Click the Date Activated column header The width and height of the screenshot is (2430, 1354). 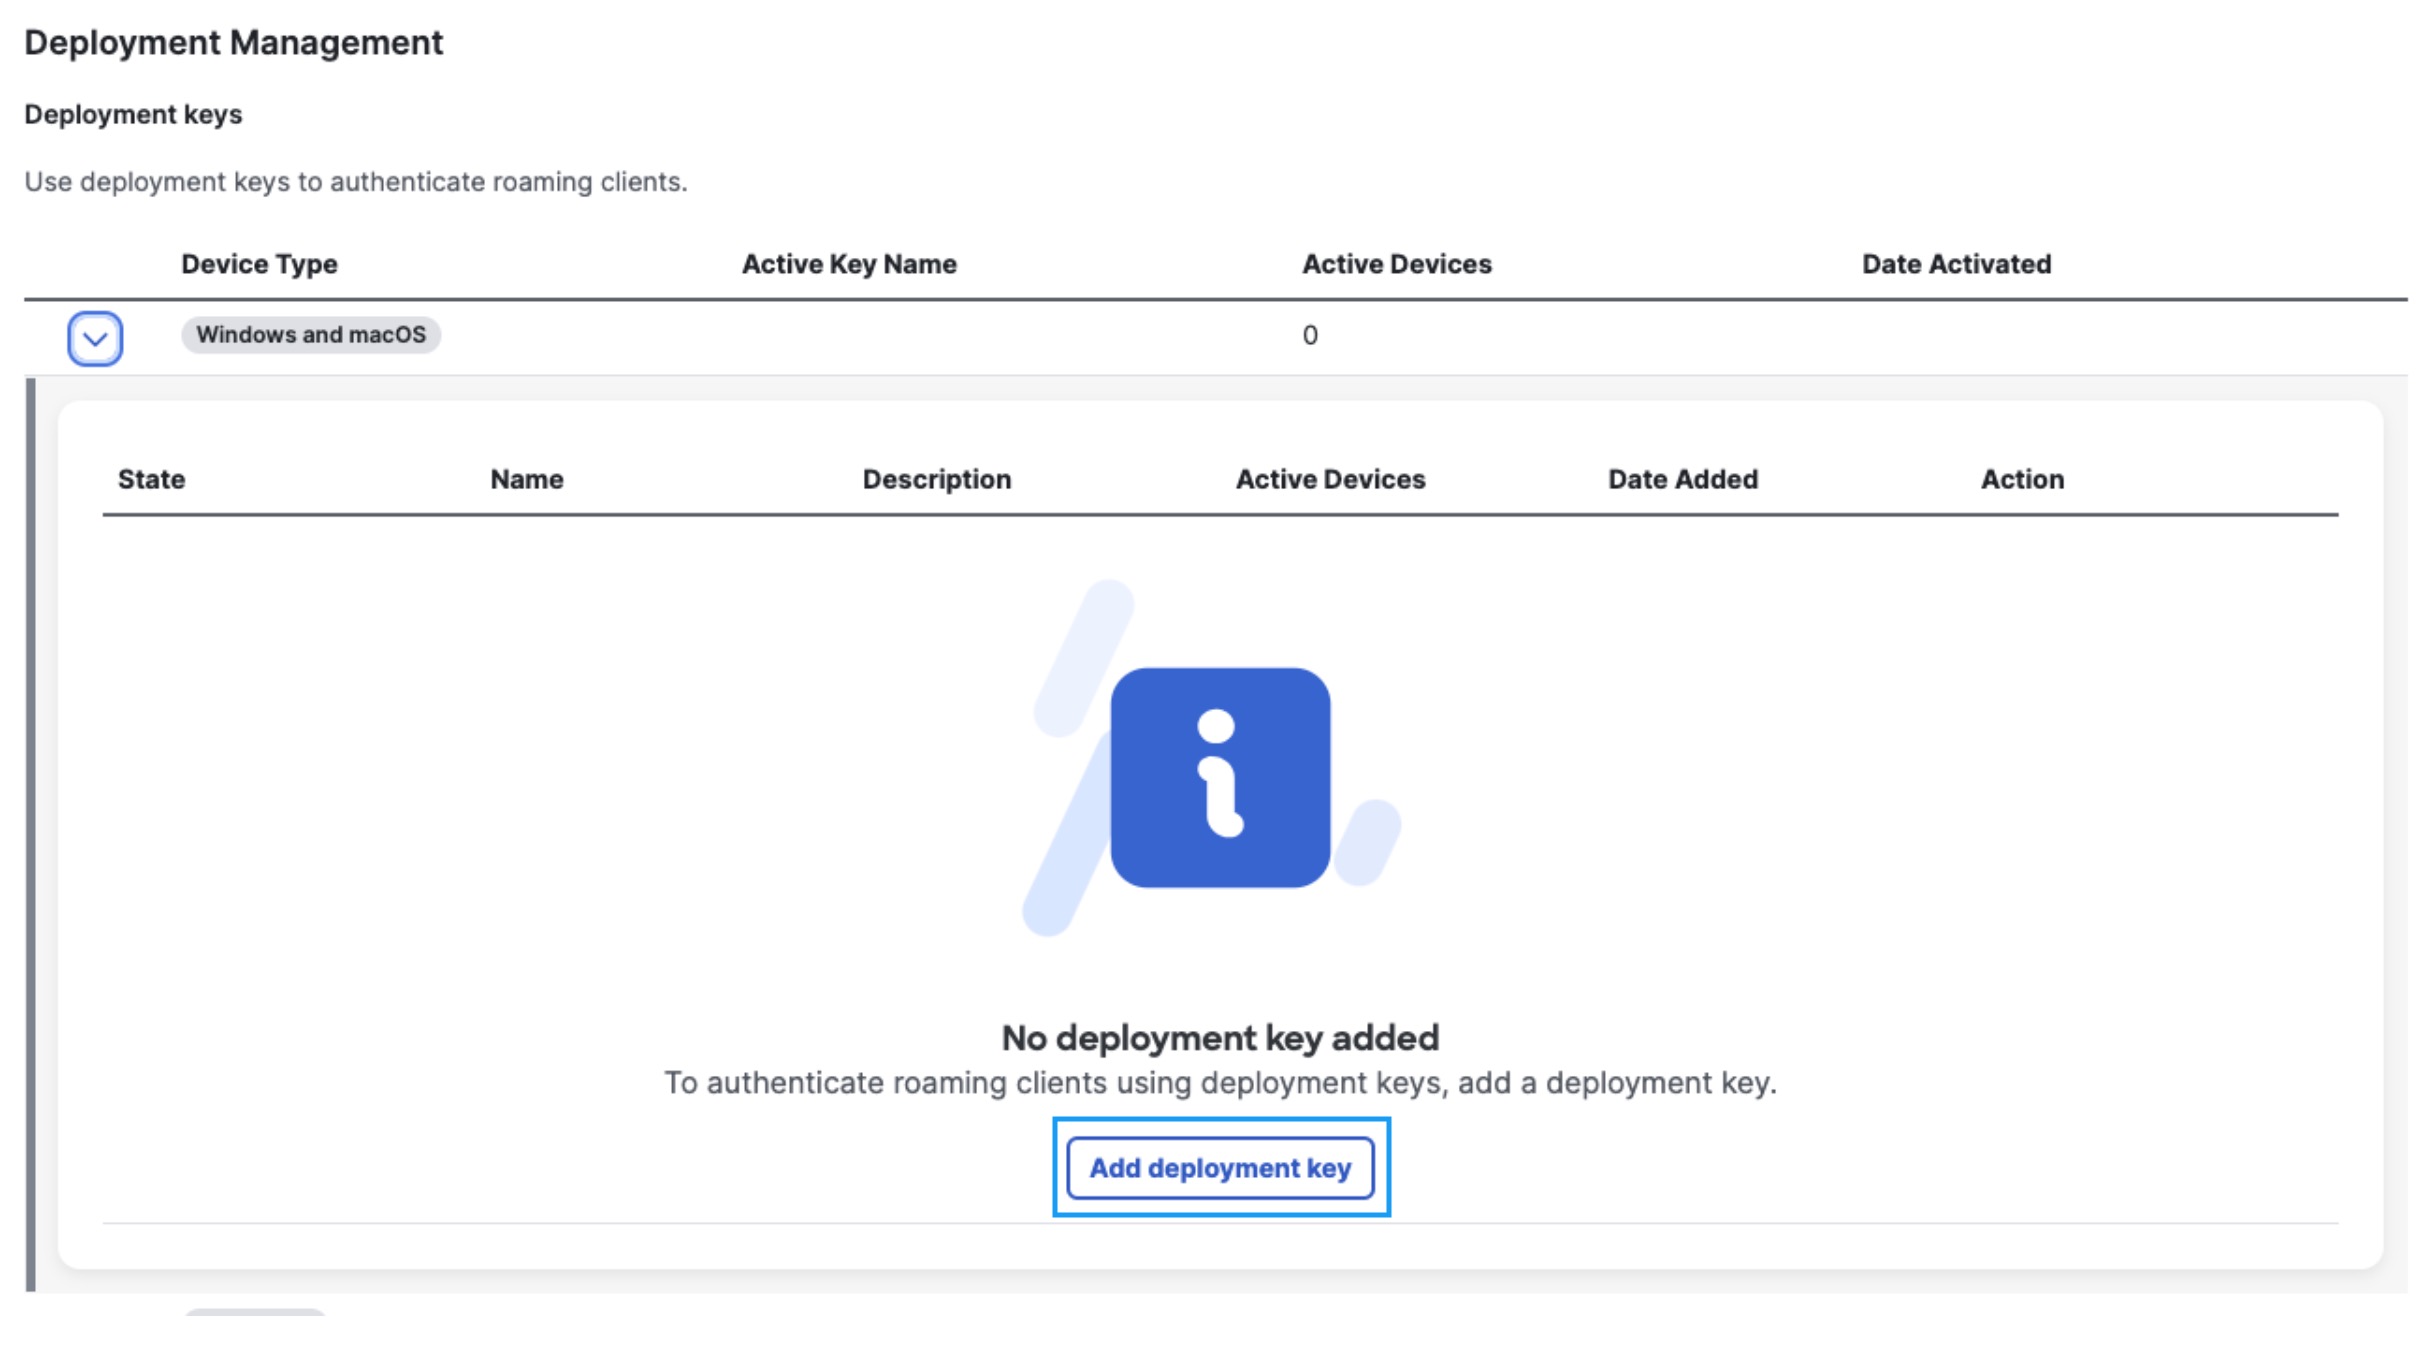tap(1956, 264)
